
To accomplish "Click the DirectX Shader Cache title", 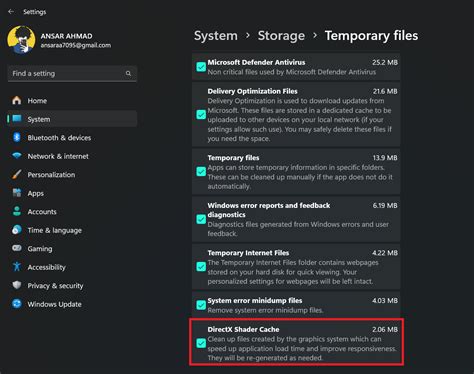I will pos(243,329).
